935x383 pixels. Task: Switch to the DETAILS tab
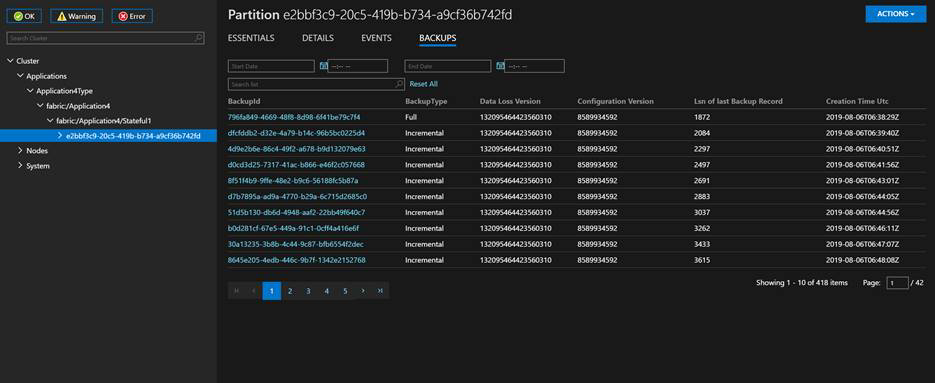(x=318, y=38)
